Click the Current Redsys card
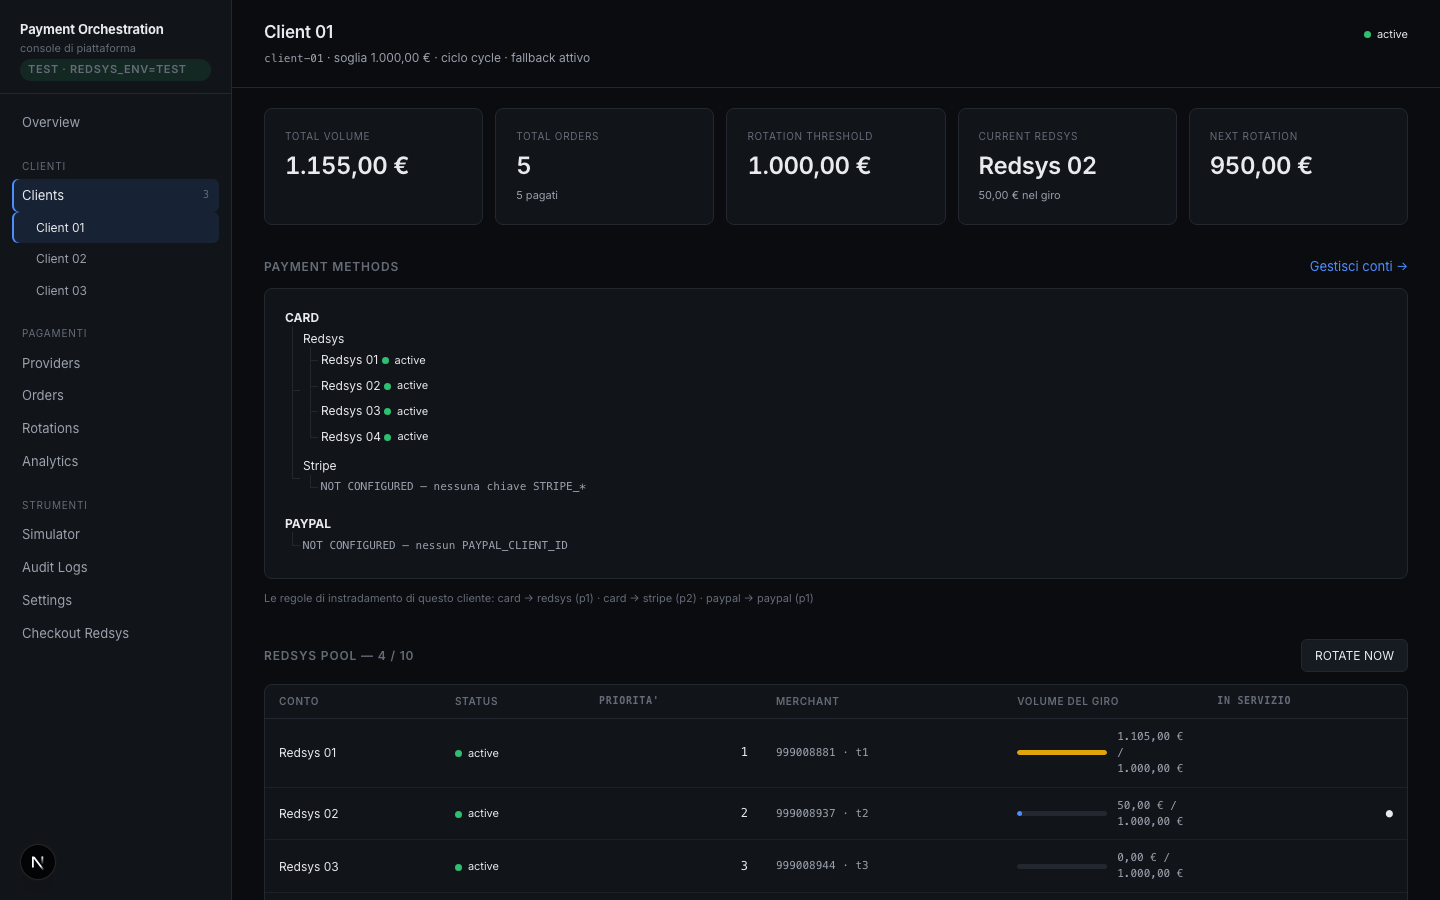The image size is (1440, 900). coord(1067,166)
